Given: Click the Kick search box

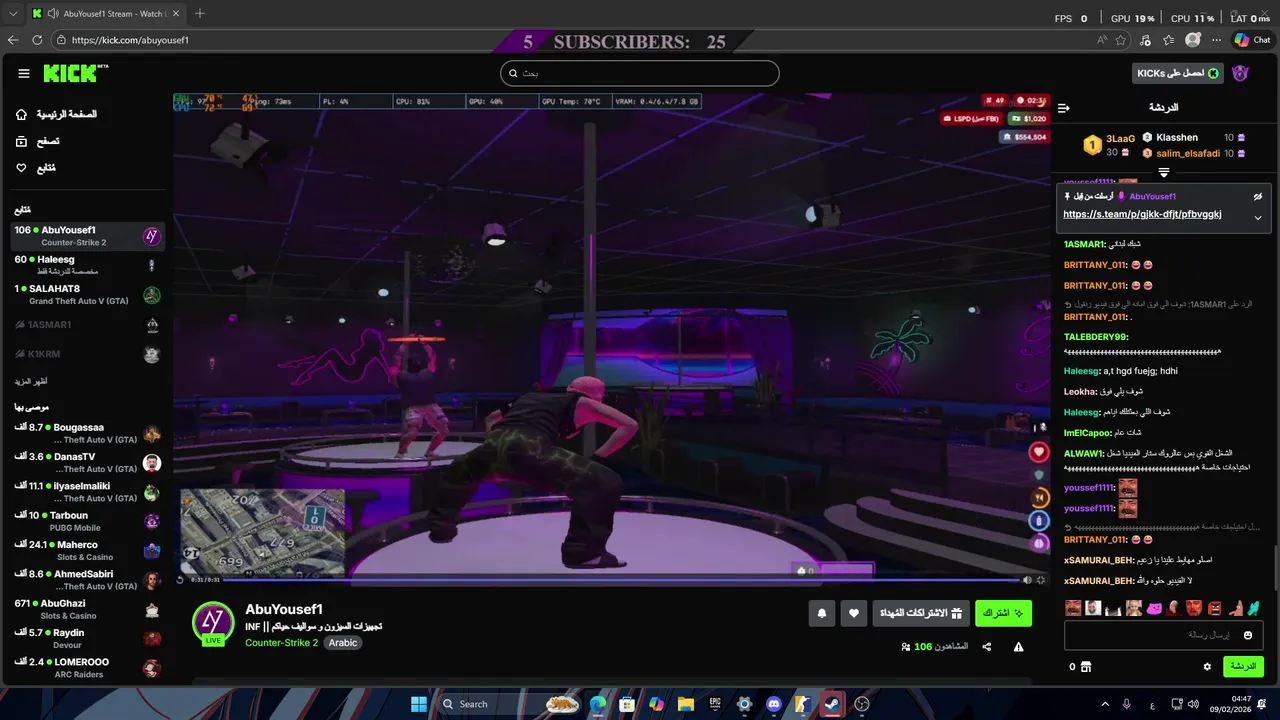Looking at the screenshot, I should (640, 73).
